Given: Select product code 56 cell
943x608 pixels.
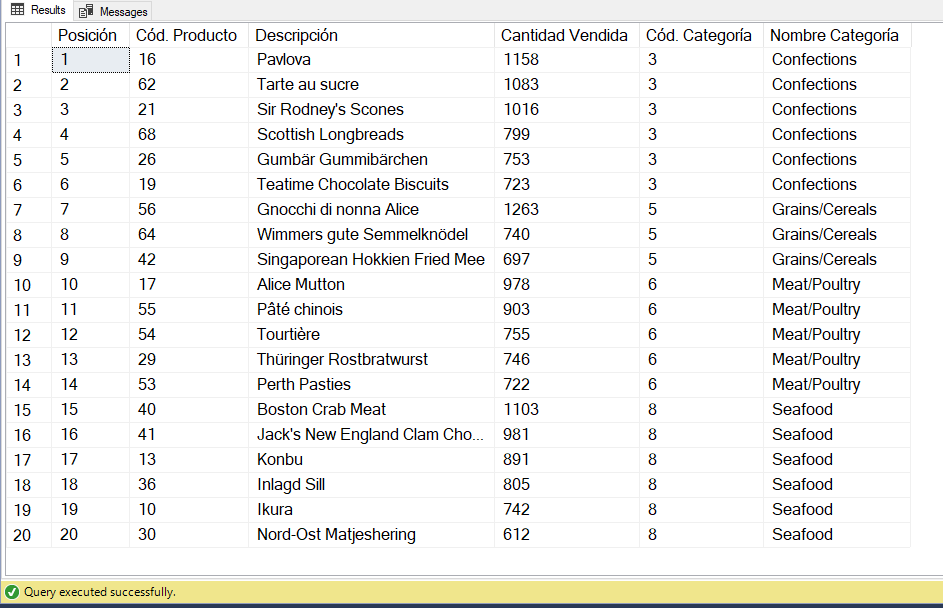Looking at the screenshot, I should pos(189,209).
